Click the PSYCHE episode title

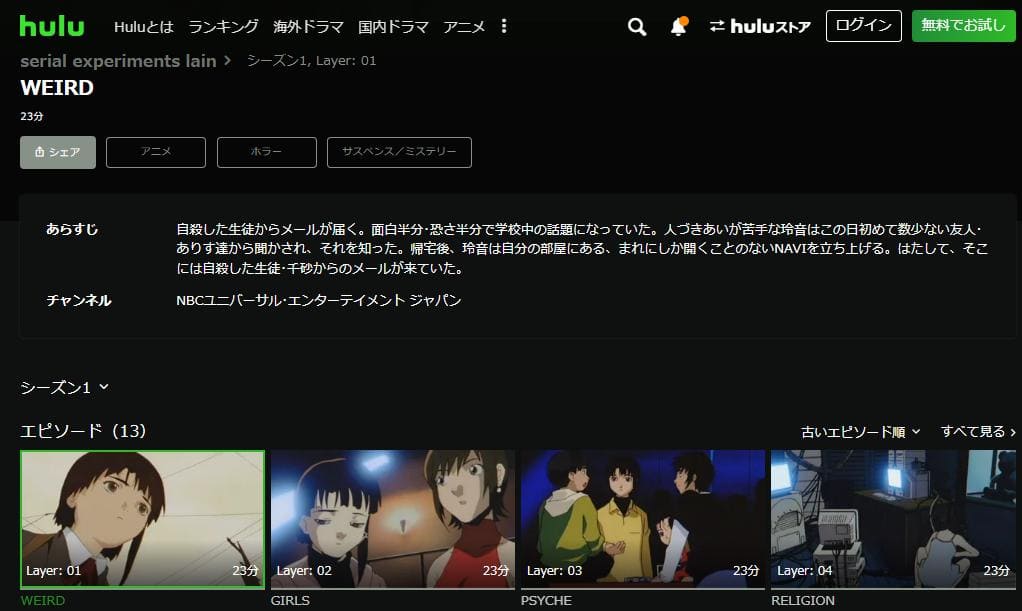click(x=546, y=601)
